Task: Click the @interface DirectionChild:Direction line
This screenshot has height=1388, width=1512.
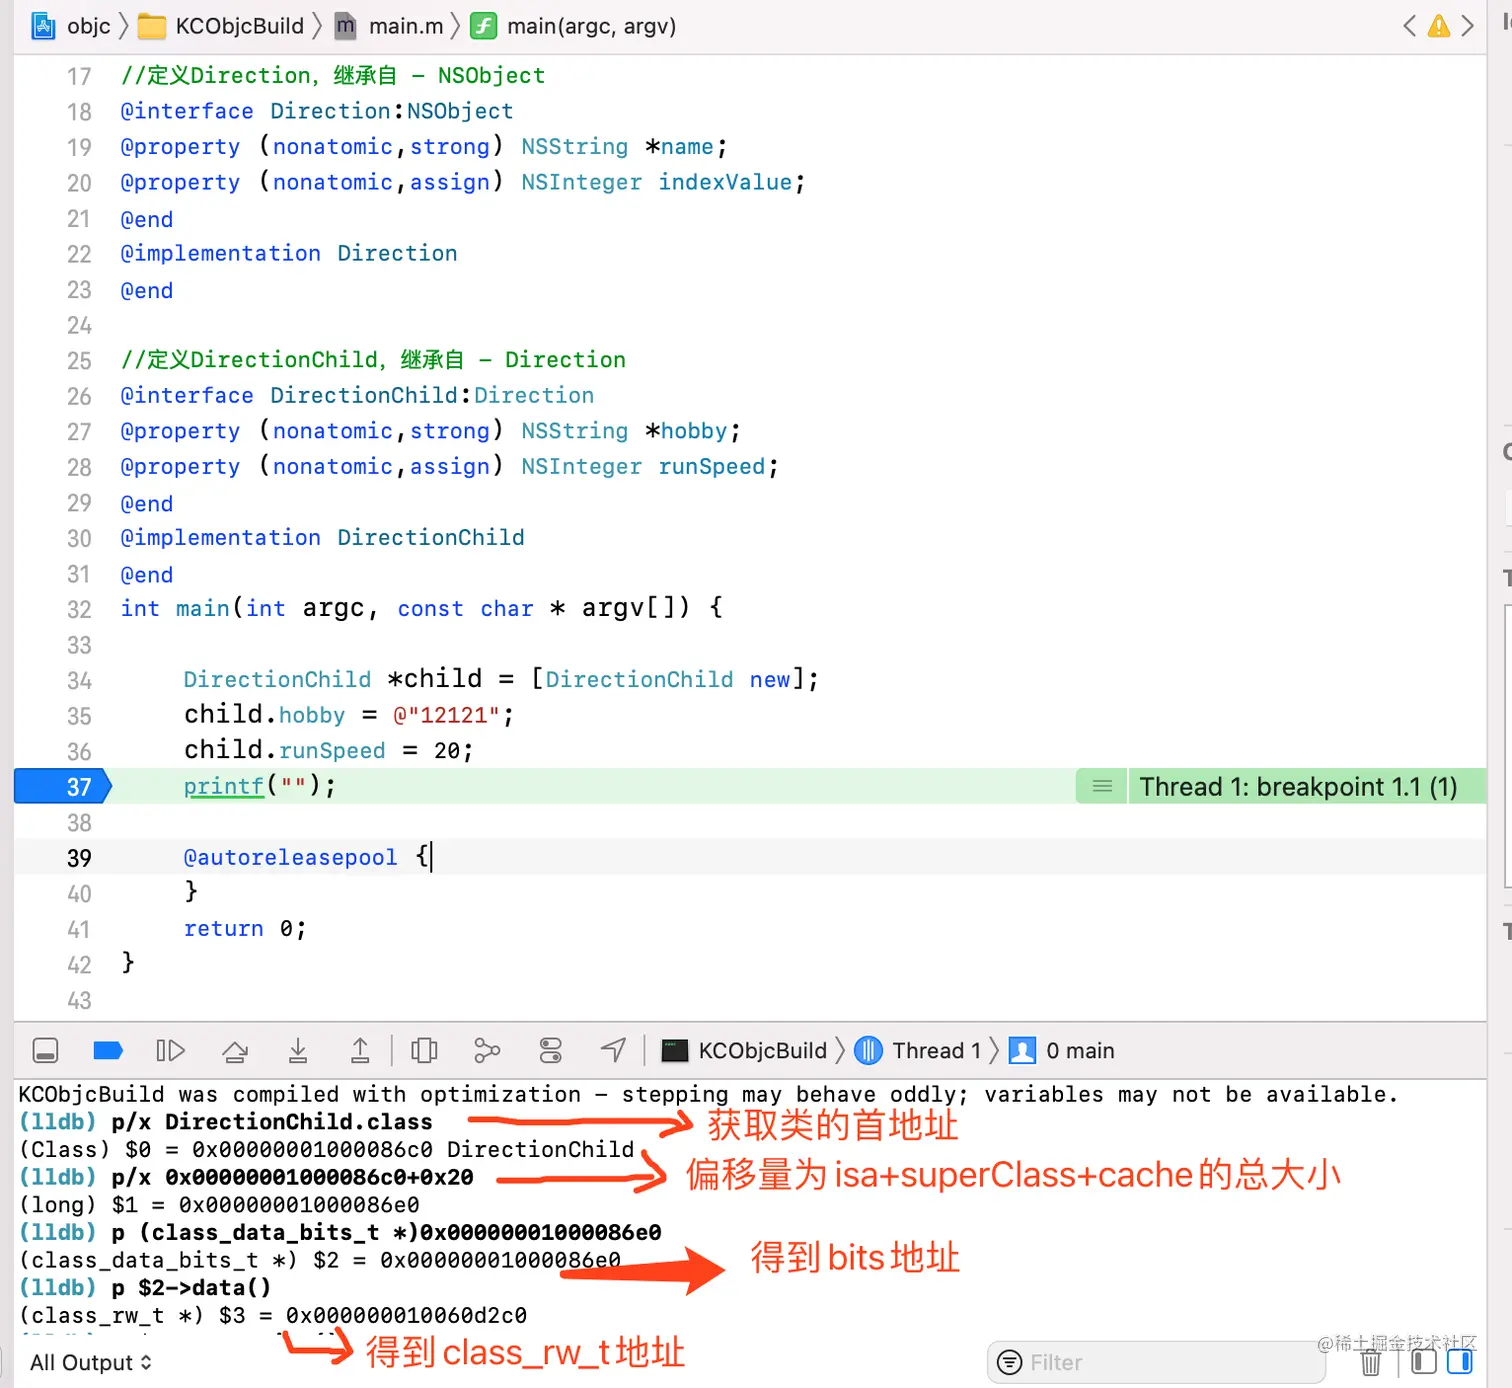Action: click(357, 395)
